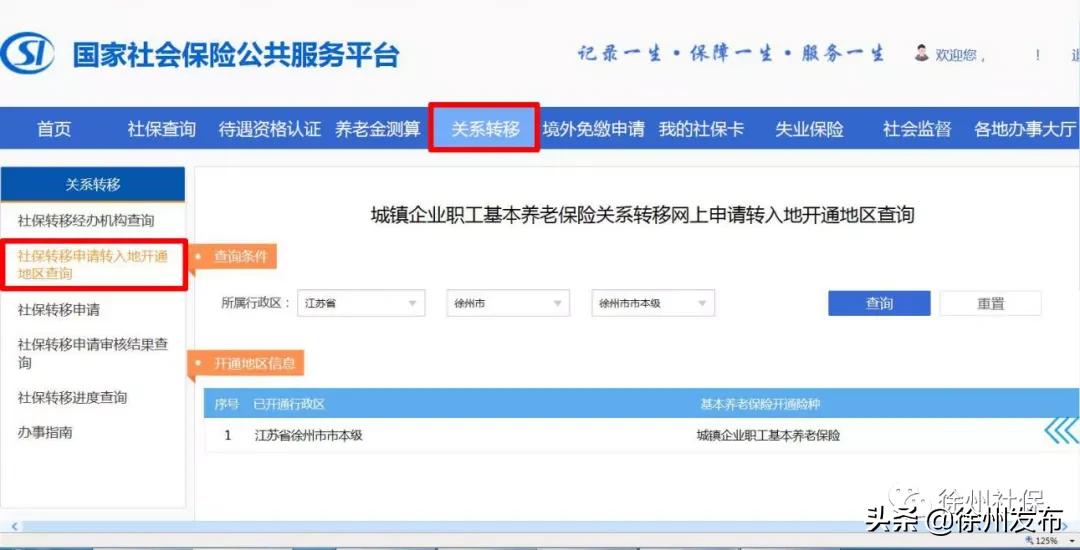1080x550 pixels.
Task: Click the 城镇企业职工基本养老保险 table cell
Action: 769,435
